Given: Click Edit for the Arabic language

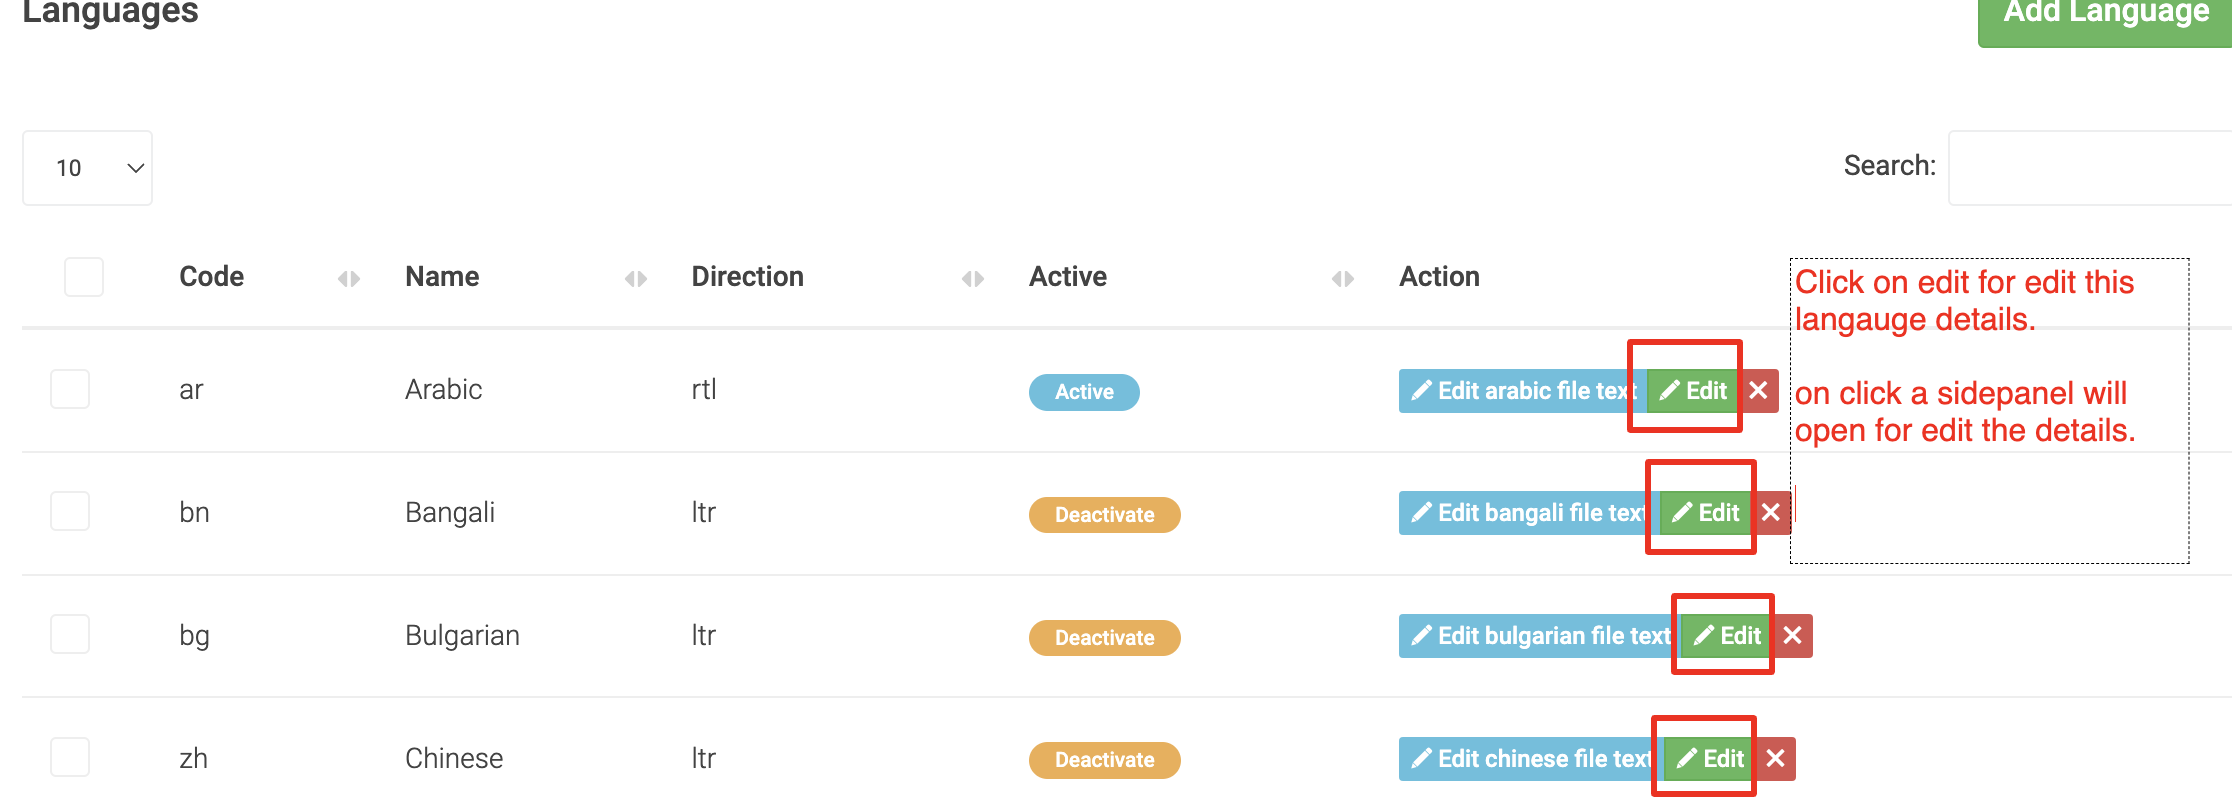Looking at the screenshot, I should point(1694,391).
